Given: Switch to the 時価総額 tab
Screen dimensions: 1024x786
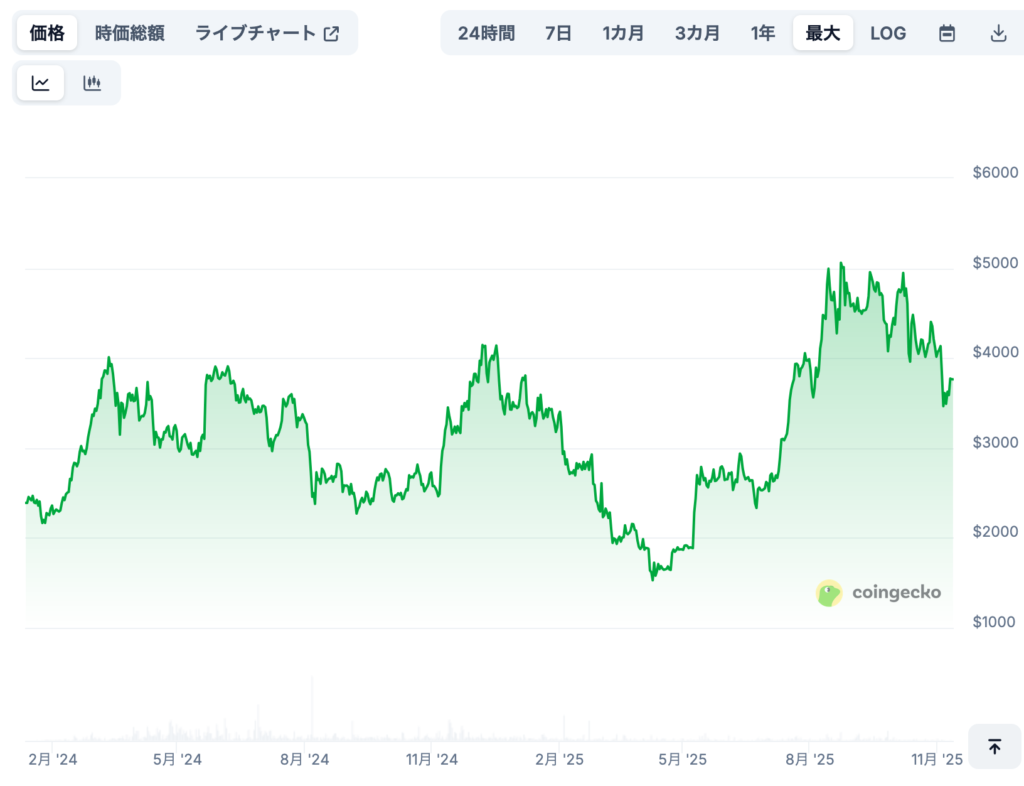Looking at the screenshot, I should point(130,32).
